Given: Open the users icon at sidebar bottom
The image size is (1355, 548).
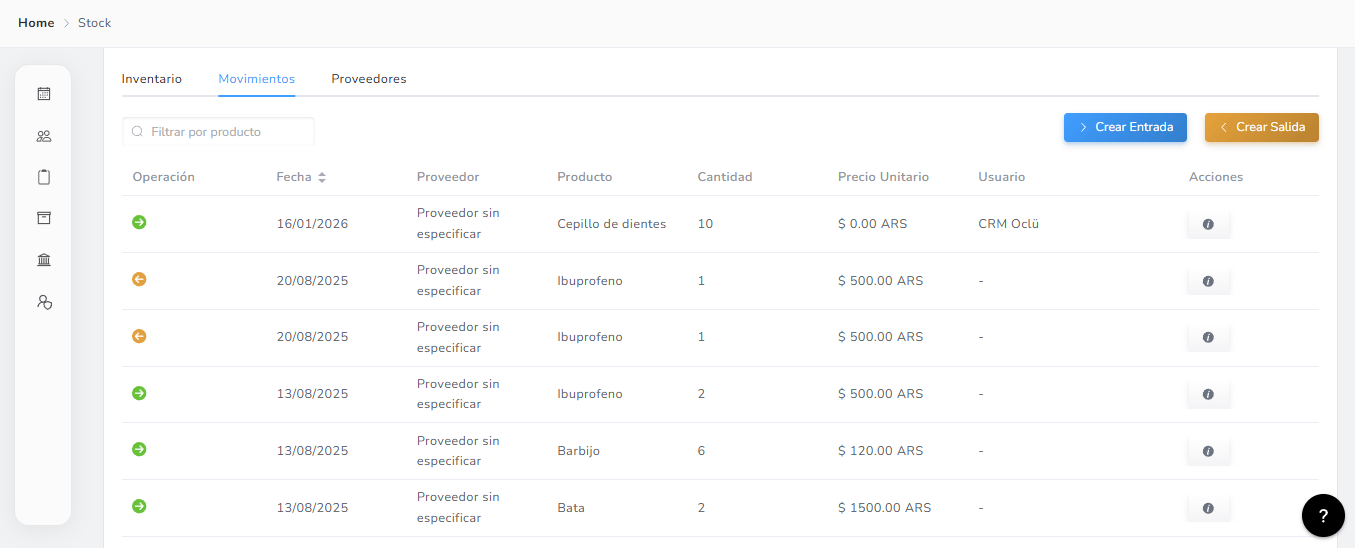Looking at the screenshot, I should pos(44,301).
